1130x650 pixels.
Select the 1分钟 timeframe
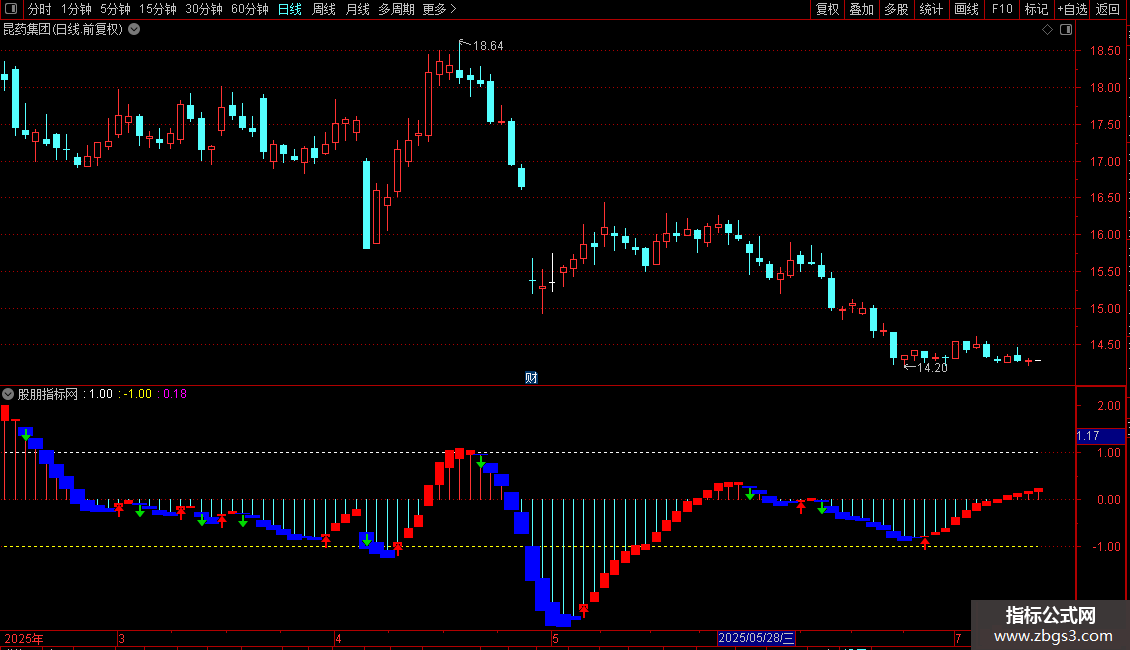click(x=76, y=9)
